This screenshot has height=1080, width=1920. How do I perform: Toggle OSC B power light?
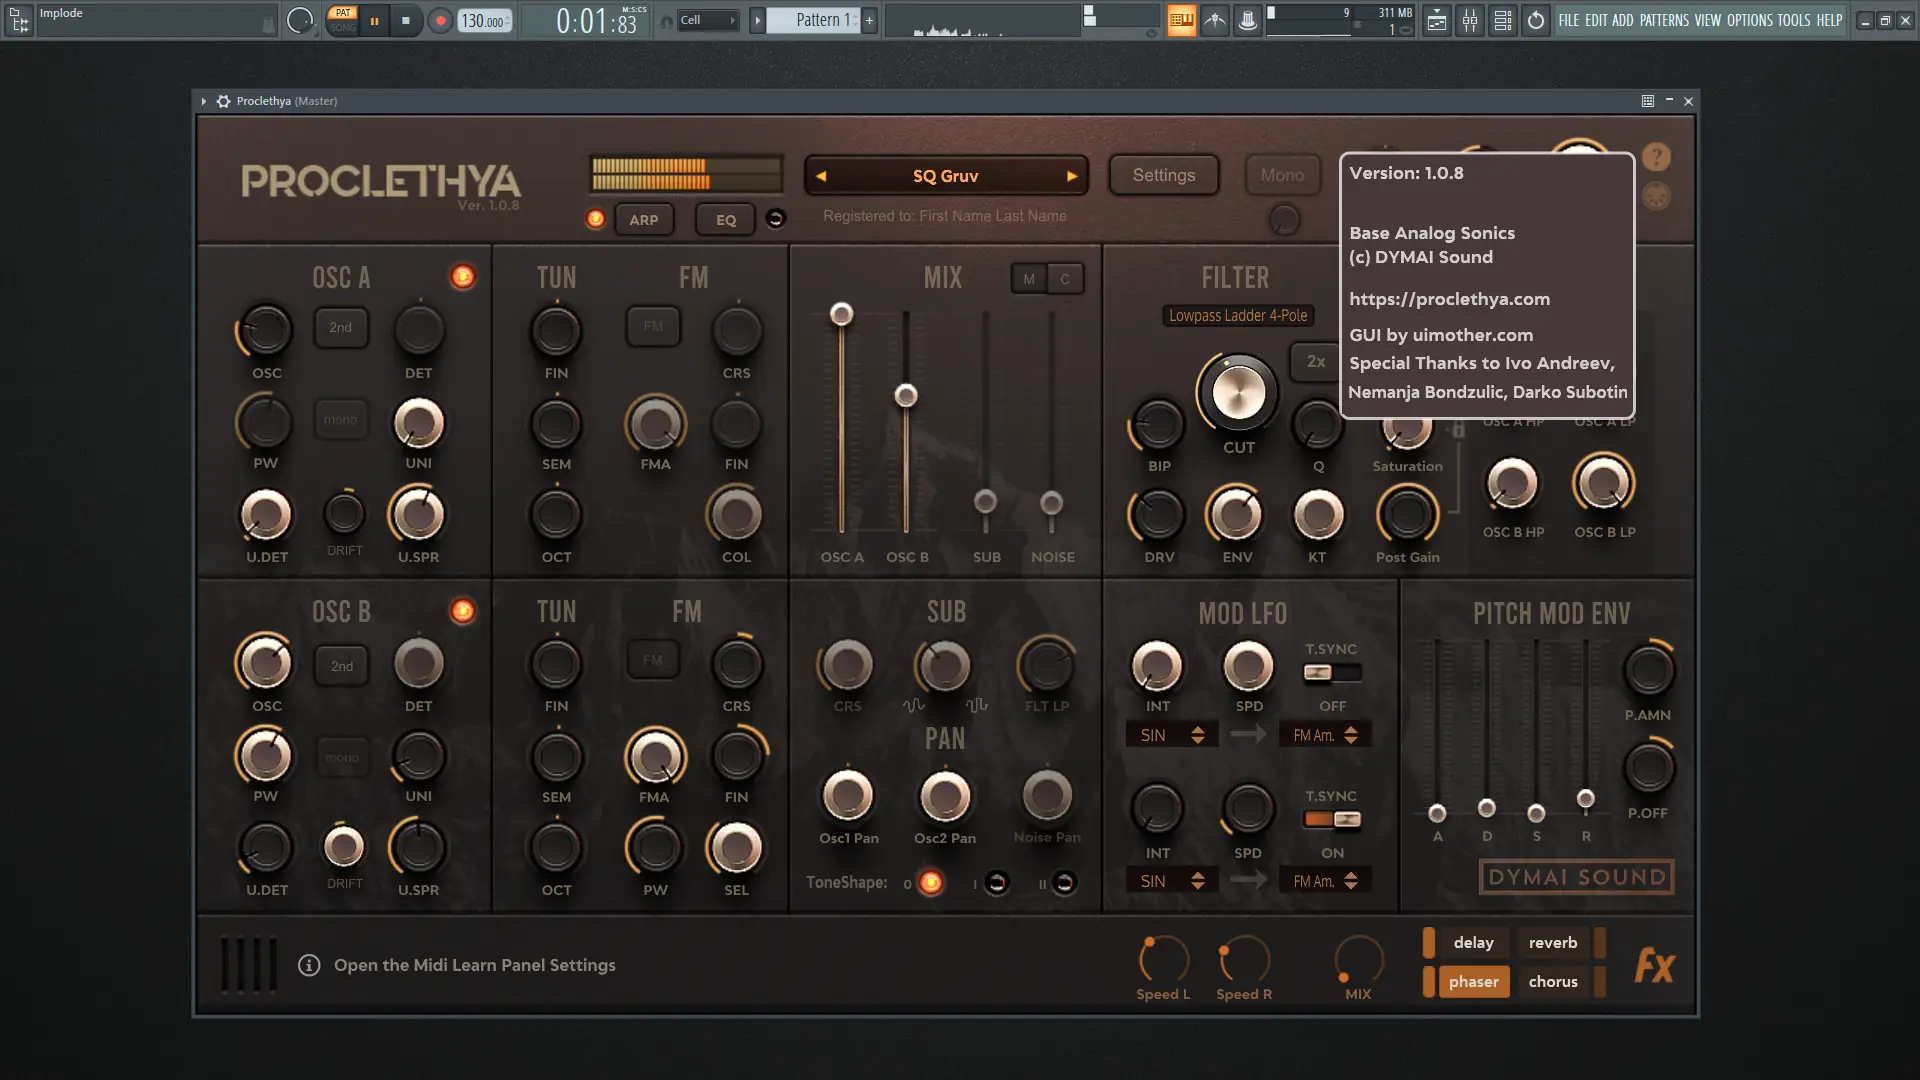tap(462, 611)
